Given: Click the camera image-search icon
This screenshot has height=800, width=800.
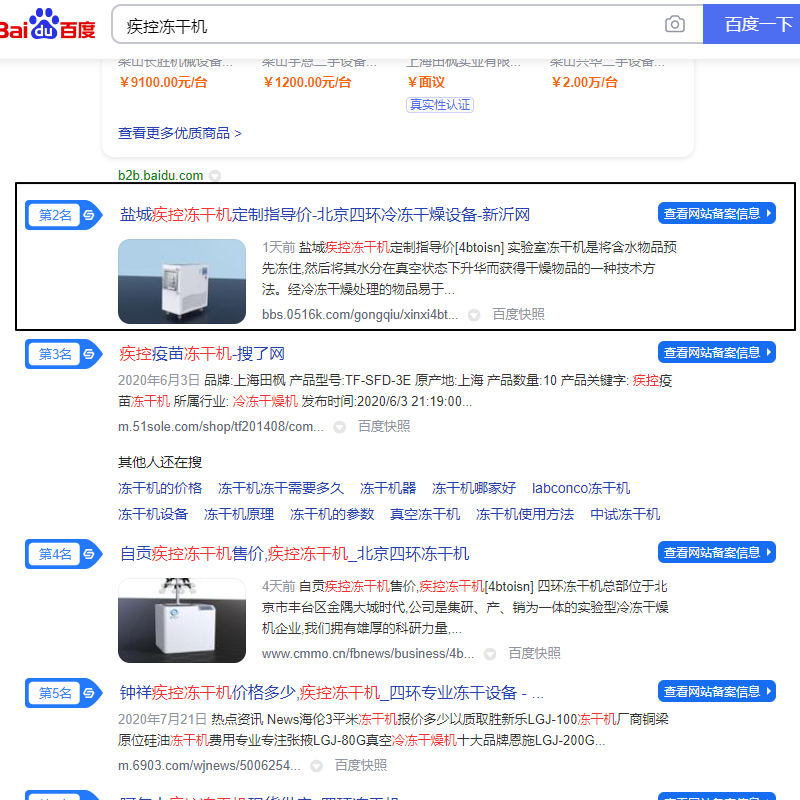Looking at the screenshot, I should (674, 24).
